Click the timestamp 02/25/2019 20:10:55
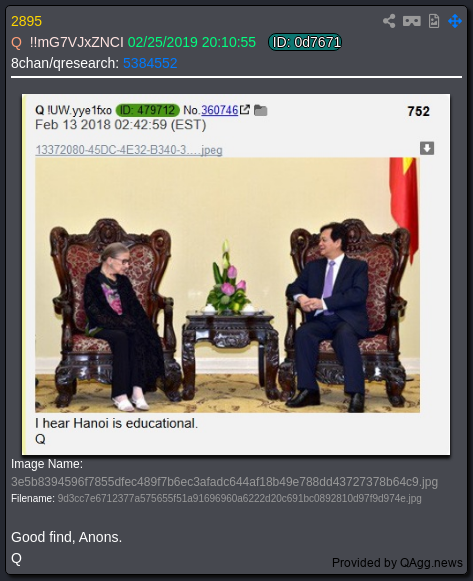 point(191,42)
